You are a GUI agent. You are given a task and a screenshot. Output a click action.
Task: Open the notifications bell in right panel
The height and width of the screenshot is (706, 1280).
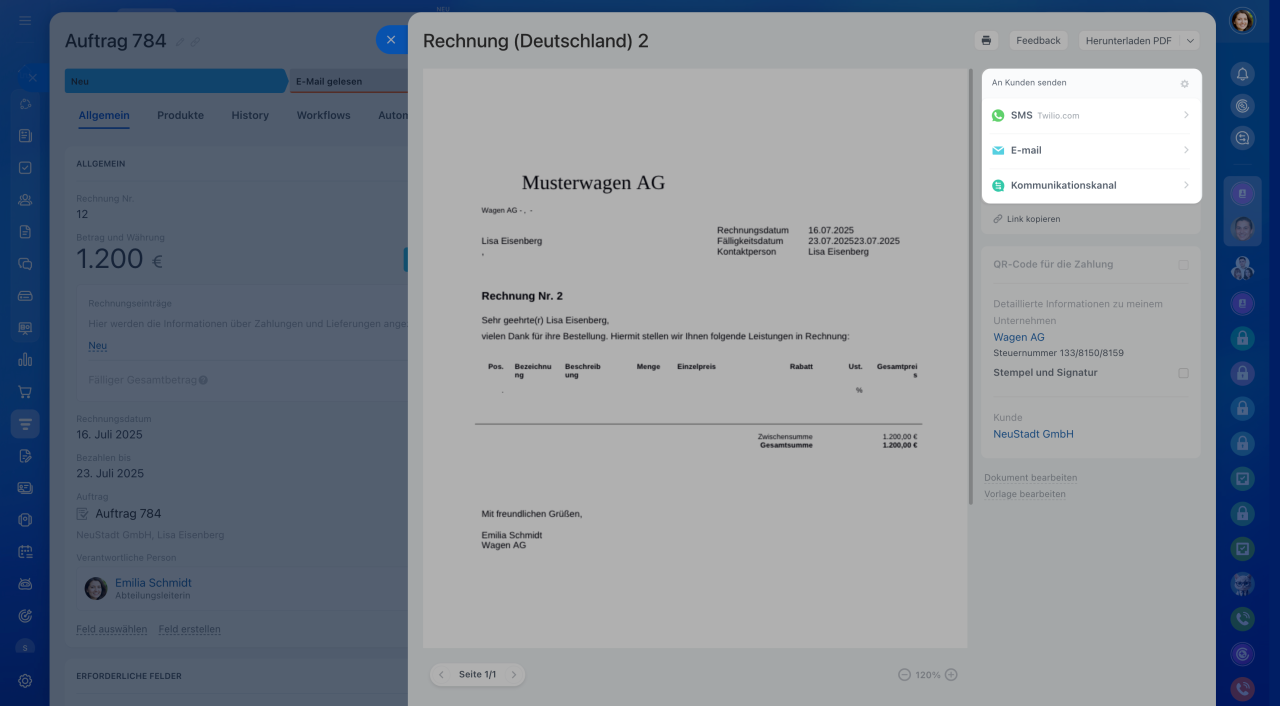(1242, 74)
